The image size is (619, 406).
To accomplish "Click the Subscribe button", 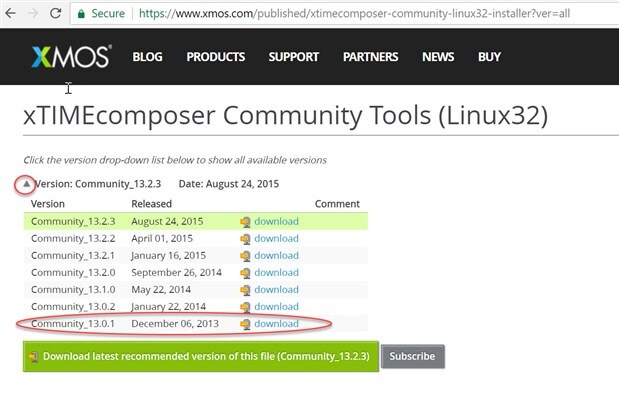I will [413, 356].
